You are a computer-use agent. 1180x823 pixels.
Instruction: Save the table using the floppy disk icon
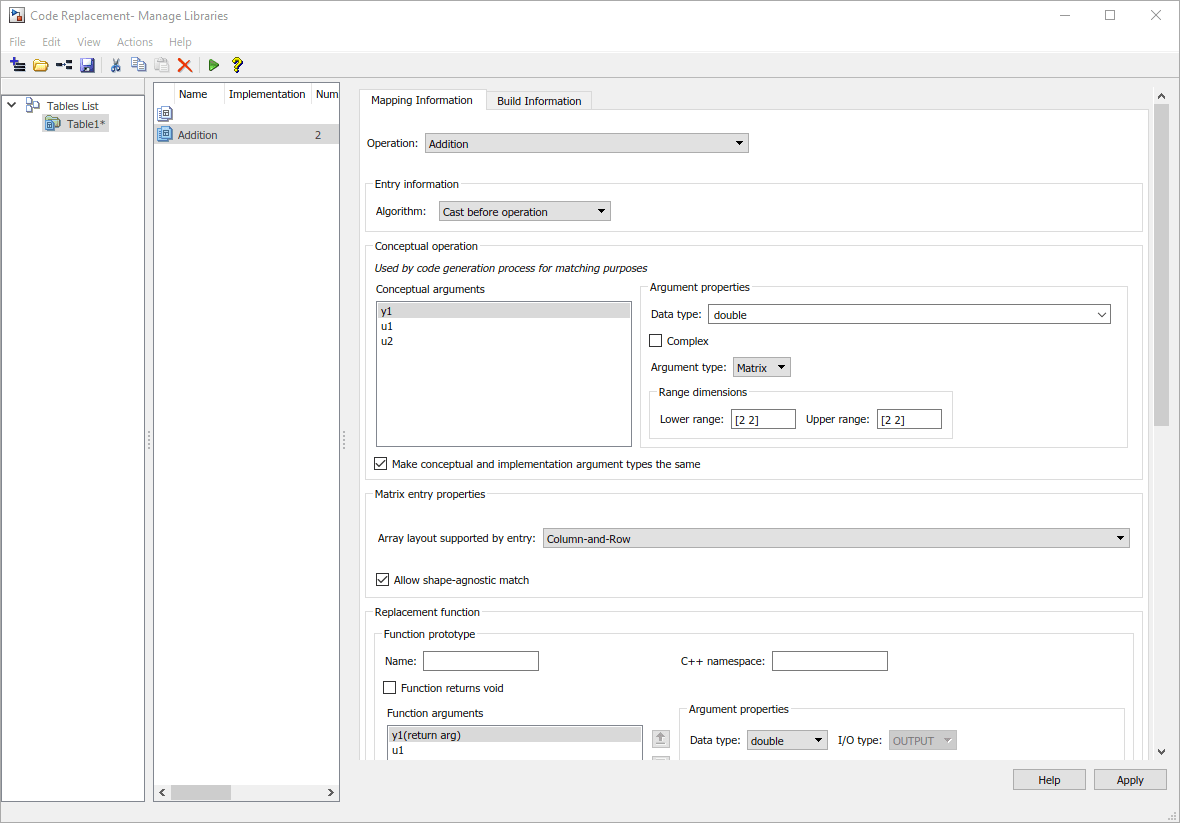(87, 65)
